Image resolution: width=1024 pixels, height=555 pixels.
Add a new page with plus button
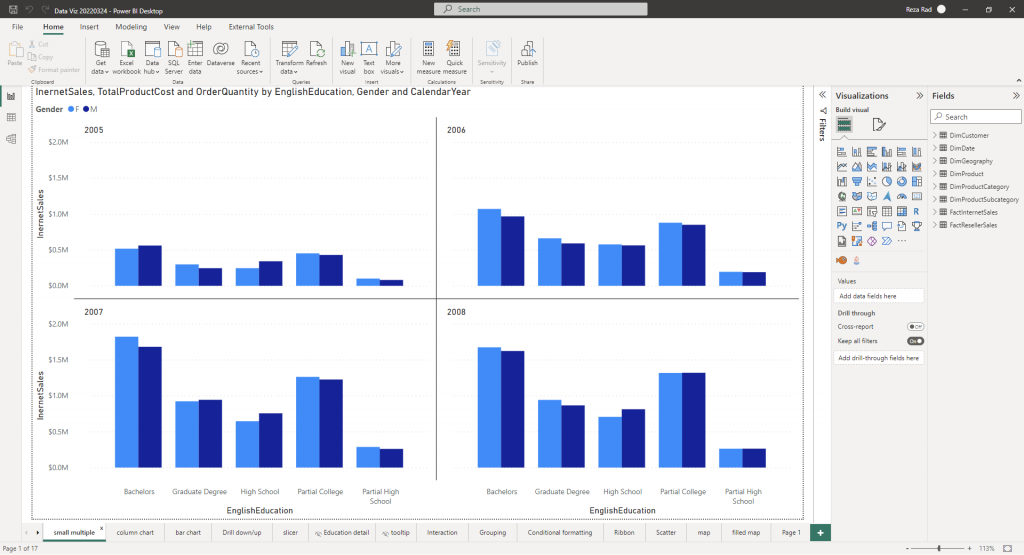pos(820,533)
